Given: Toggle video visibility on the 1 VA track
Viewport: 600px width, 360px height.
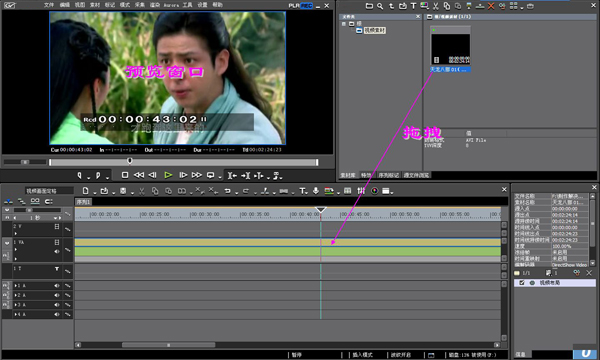Looking at the screenshot, I should [x=57, y=242].
